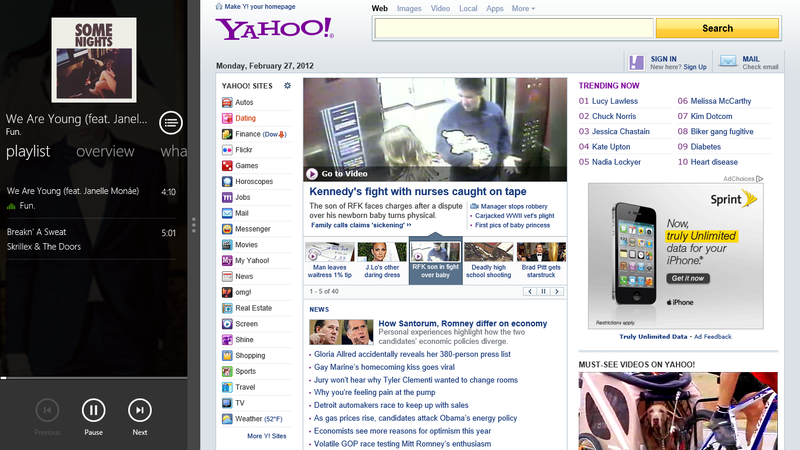
Task: Open How Santorum, Romney differ on economy
Action: 463,323
